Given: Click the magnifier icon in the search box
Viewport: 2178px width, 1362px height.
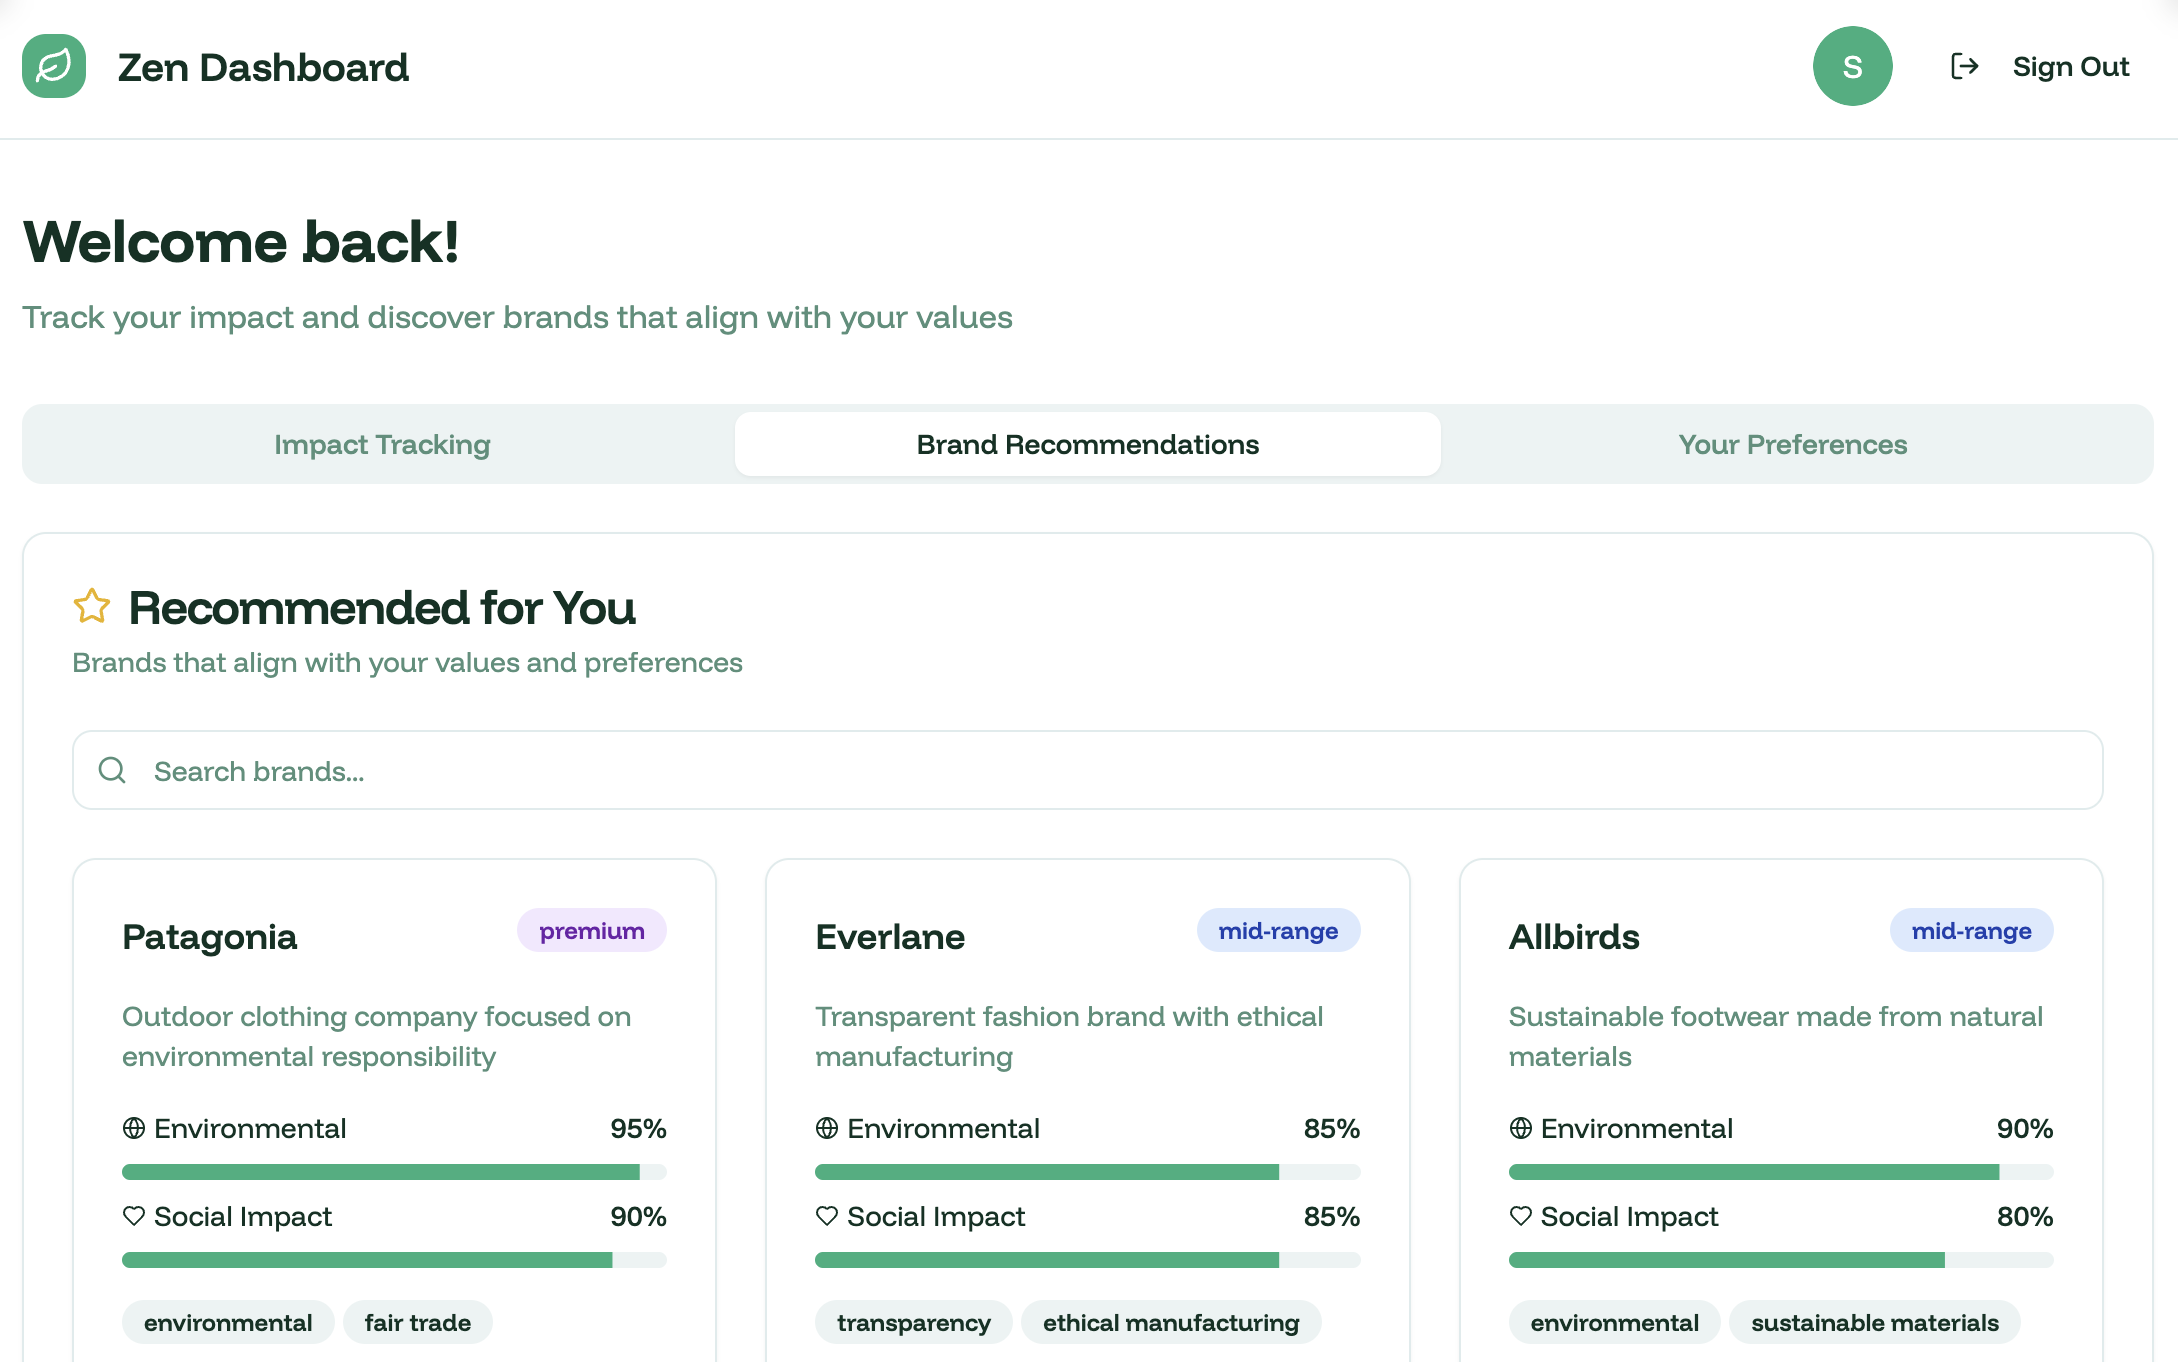Looking at the screenshot, I should (112, 770).
